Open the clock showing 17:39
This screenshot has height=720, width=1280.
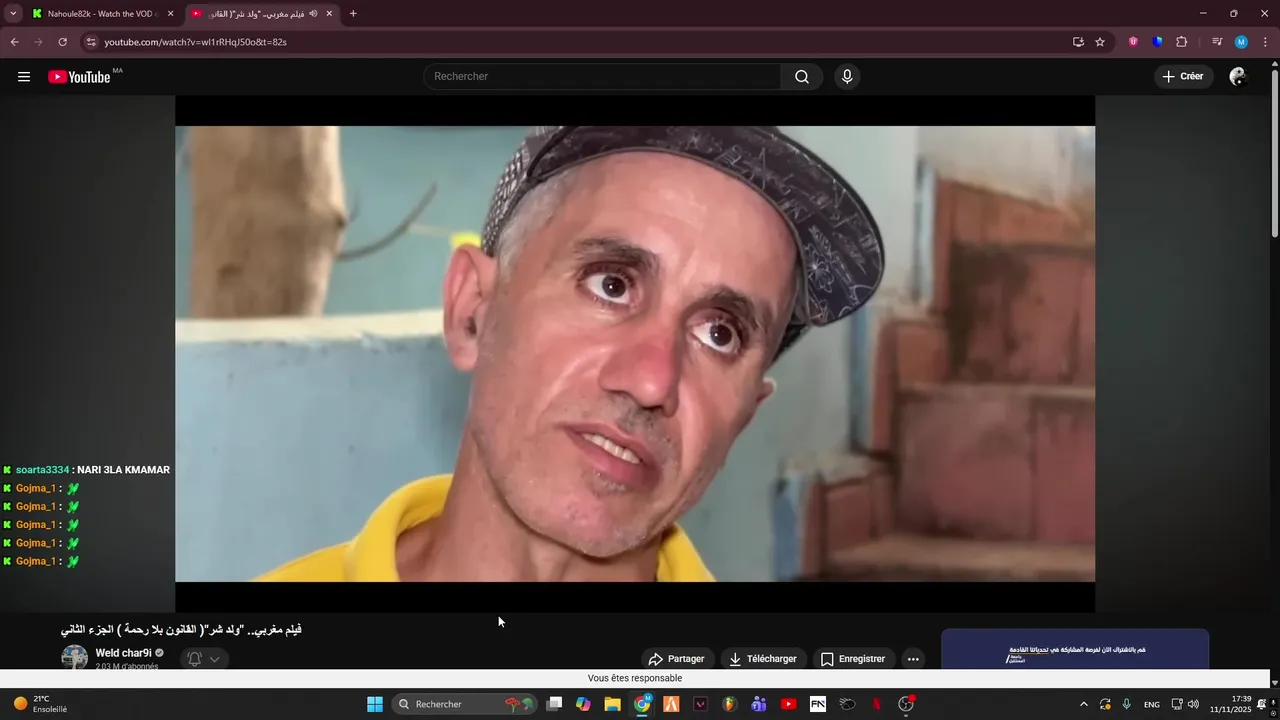(1230, 704)
